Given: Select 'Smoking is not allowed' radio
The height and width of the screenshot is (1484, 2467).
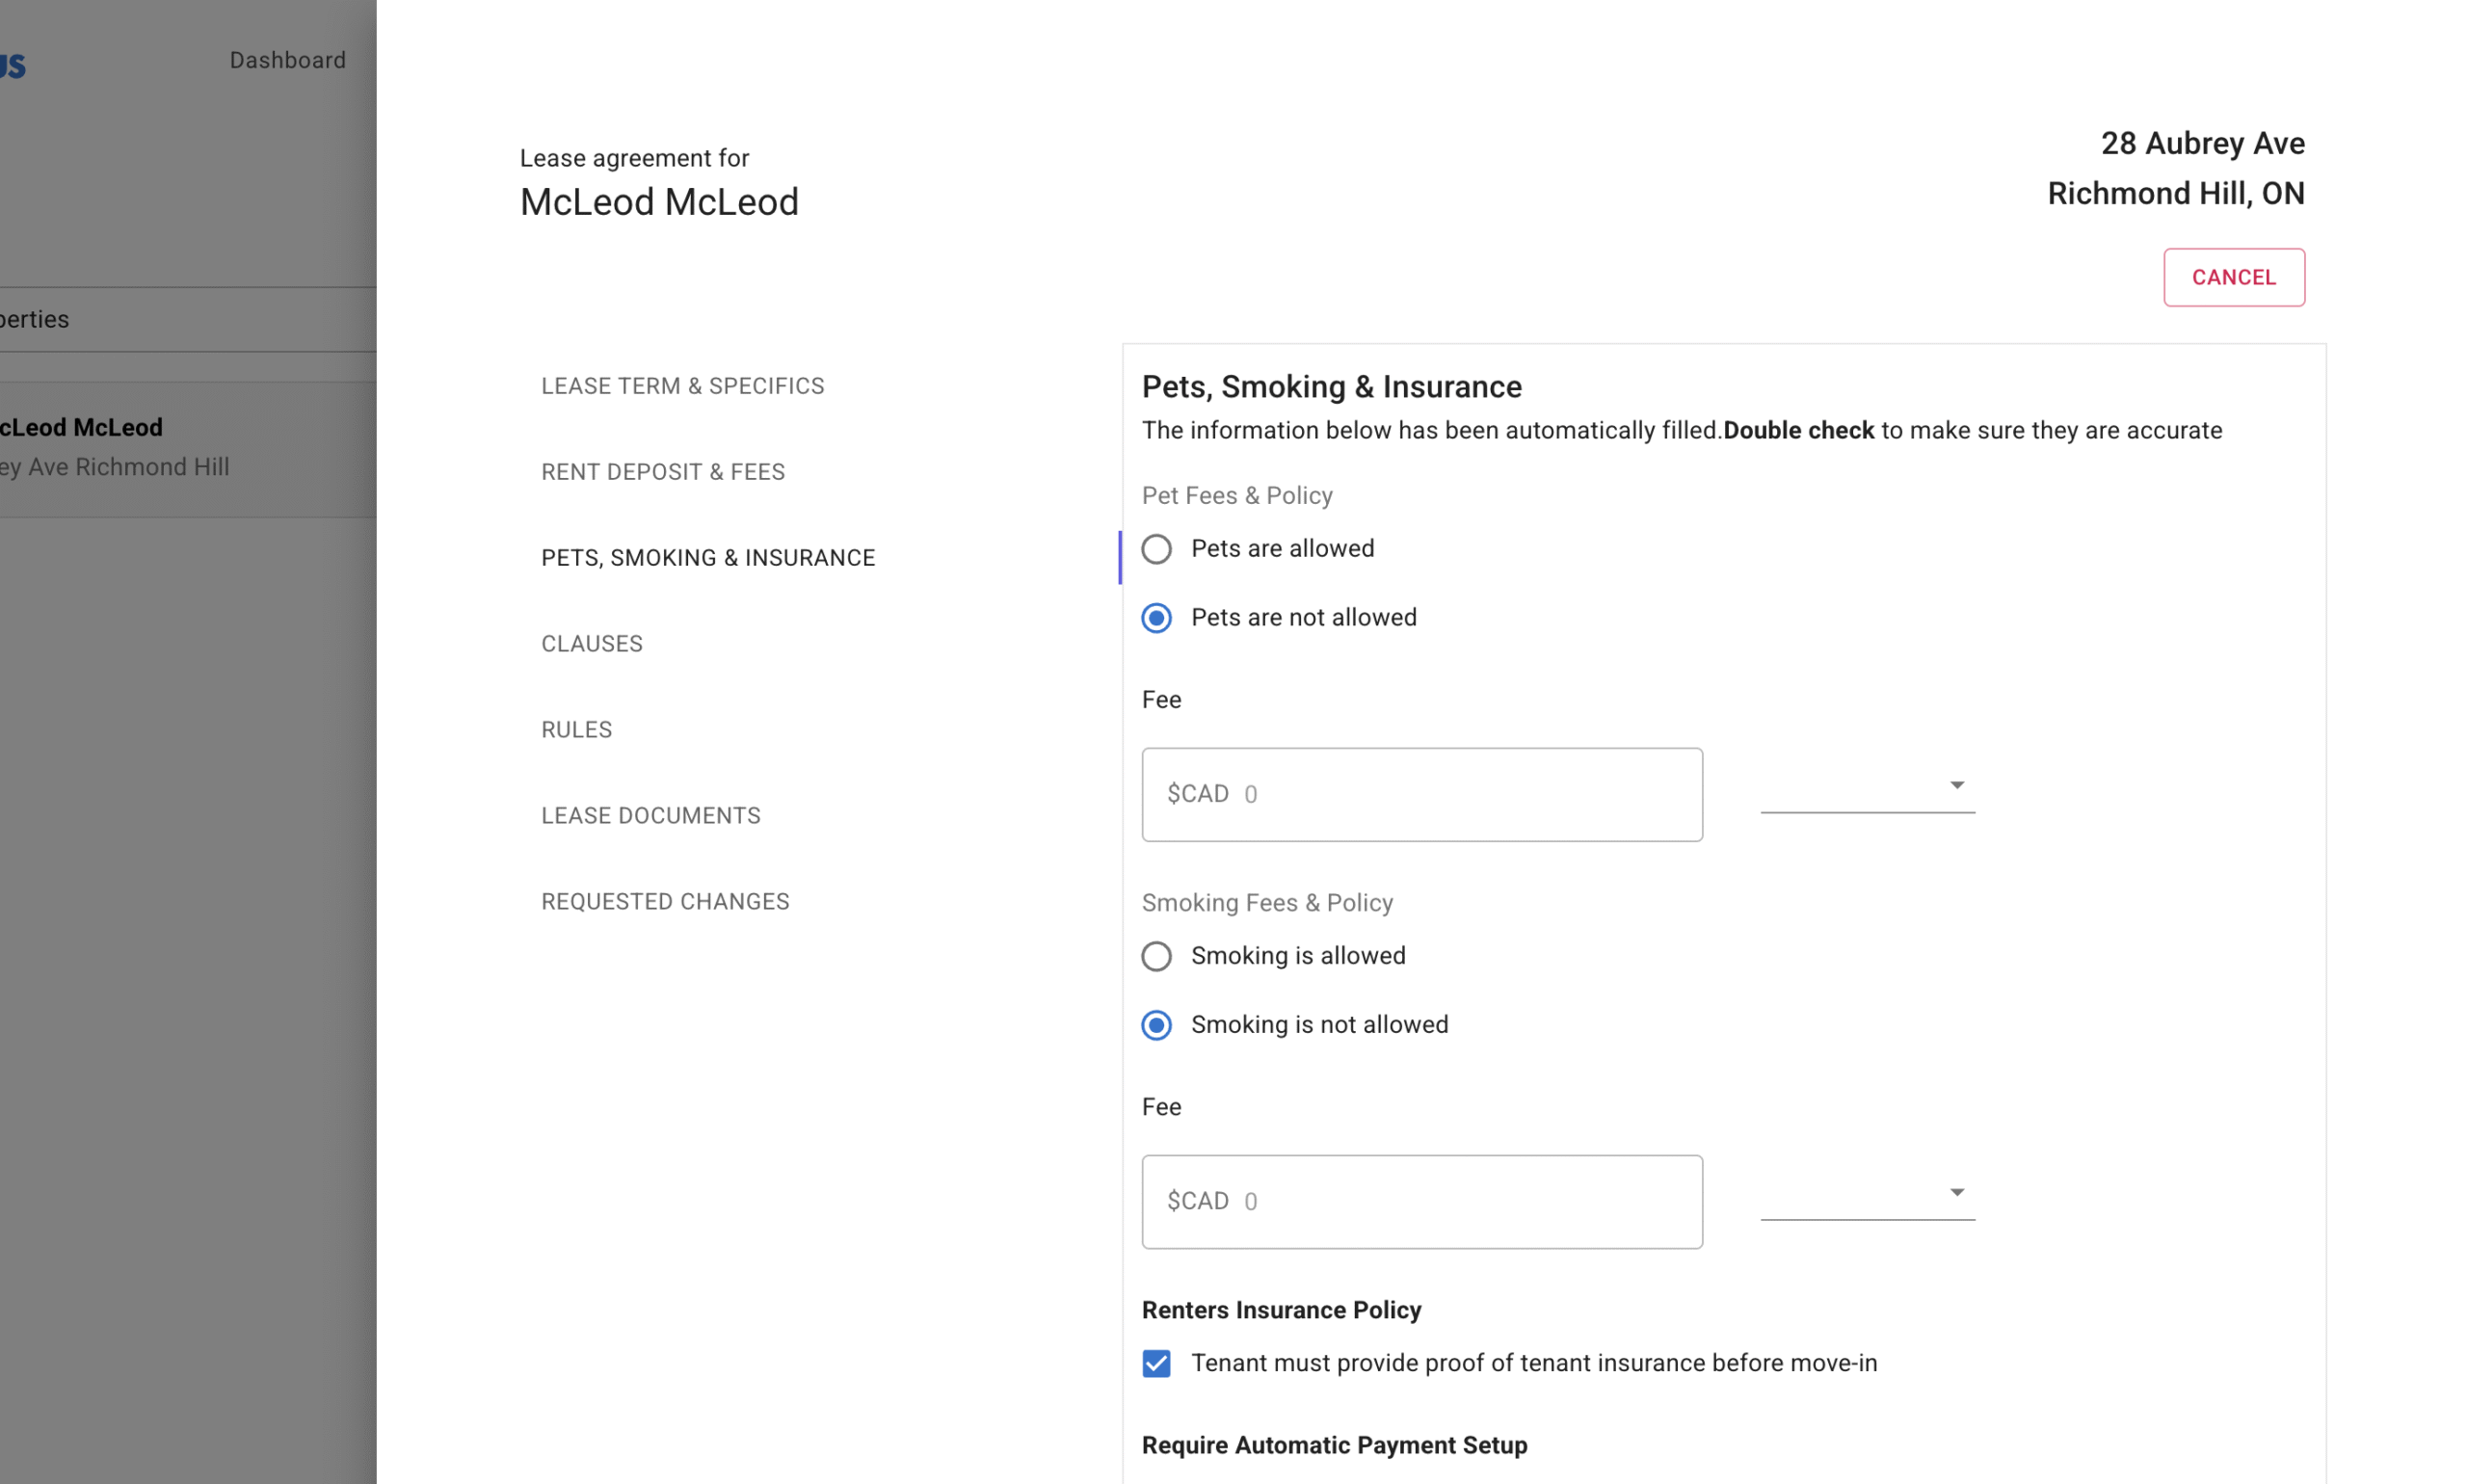Looking at the screenshot, I should [1156, 1025].
